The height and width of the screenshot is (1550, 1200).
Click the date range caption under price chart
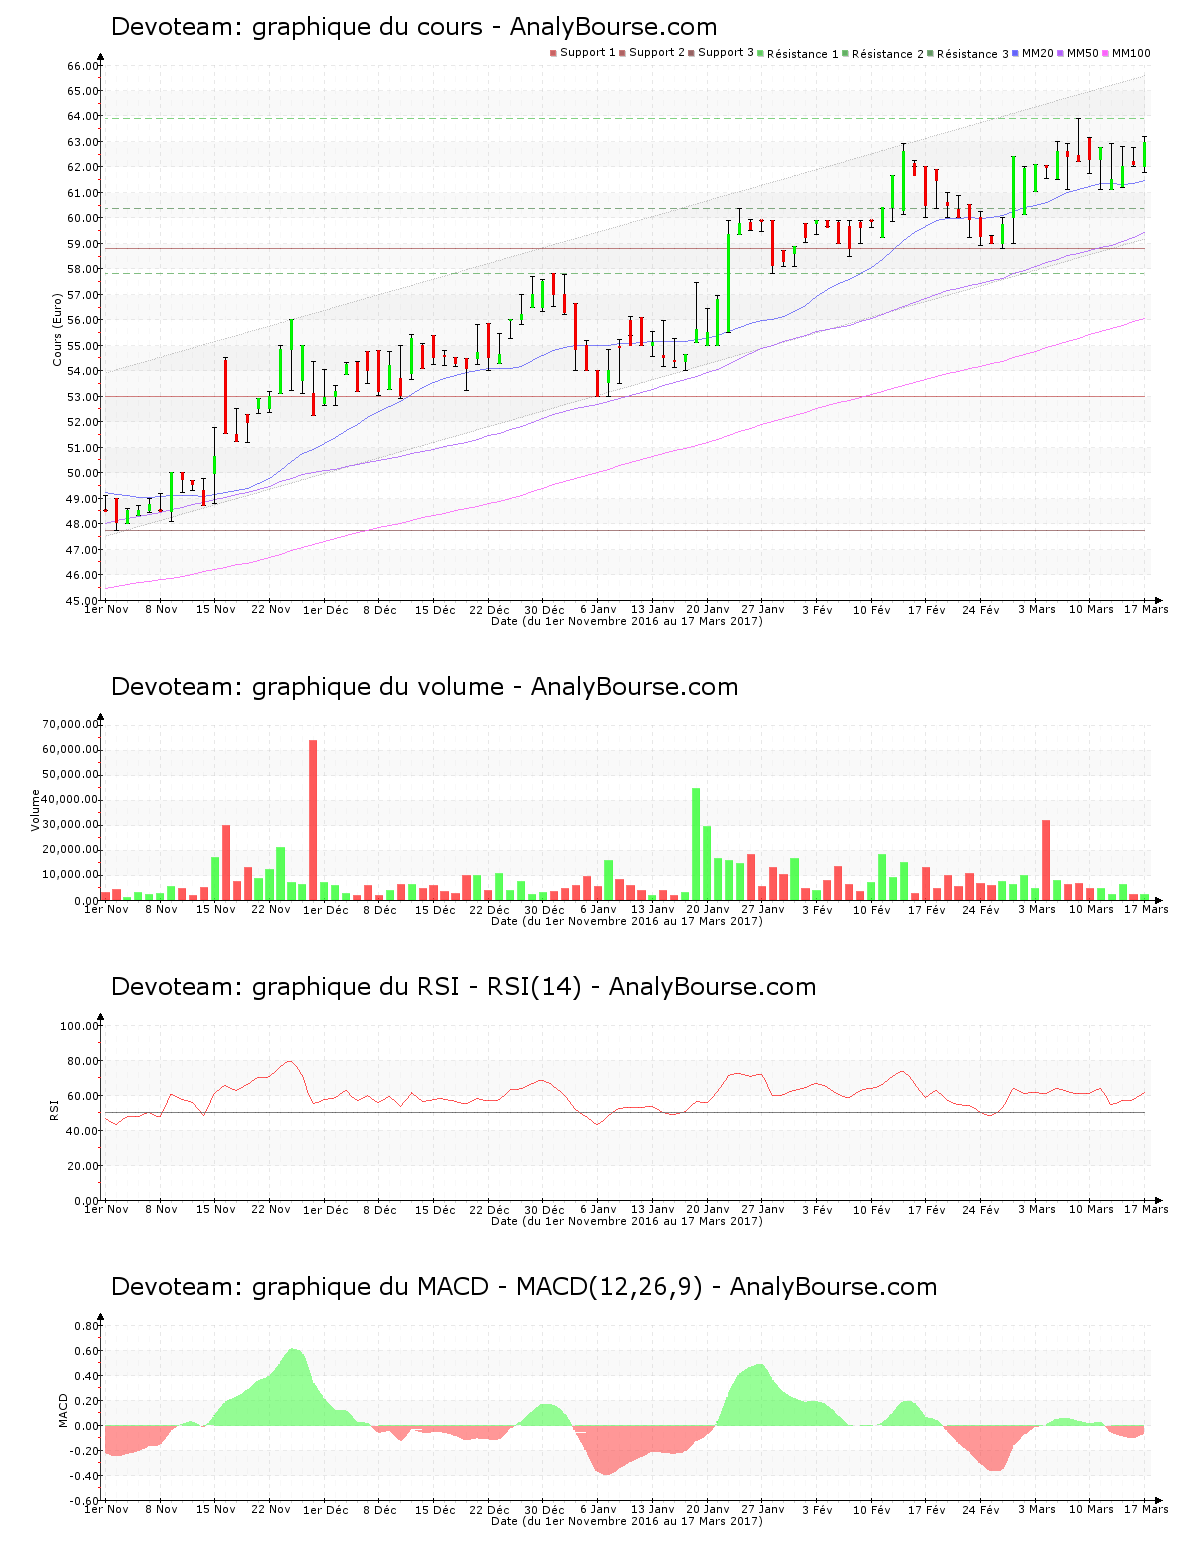[x=627, y=621]
